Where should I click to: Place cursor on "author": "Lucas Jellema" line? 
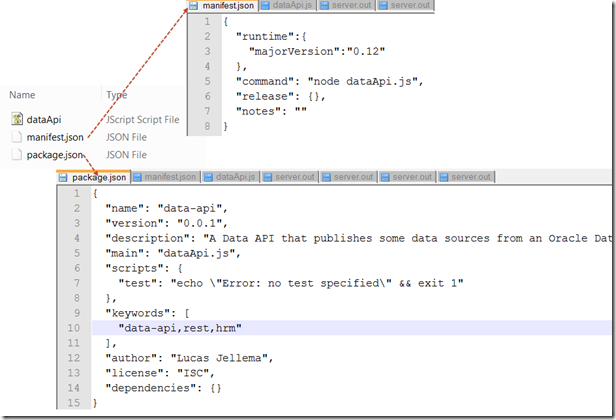click(189, 358)
